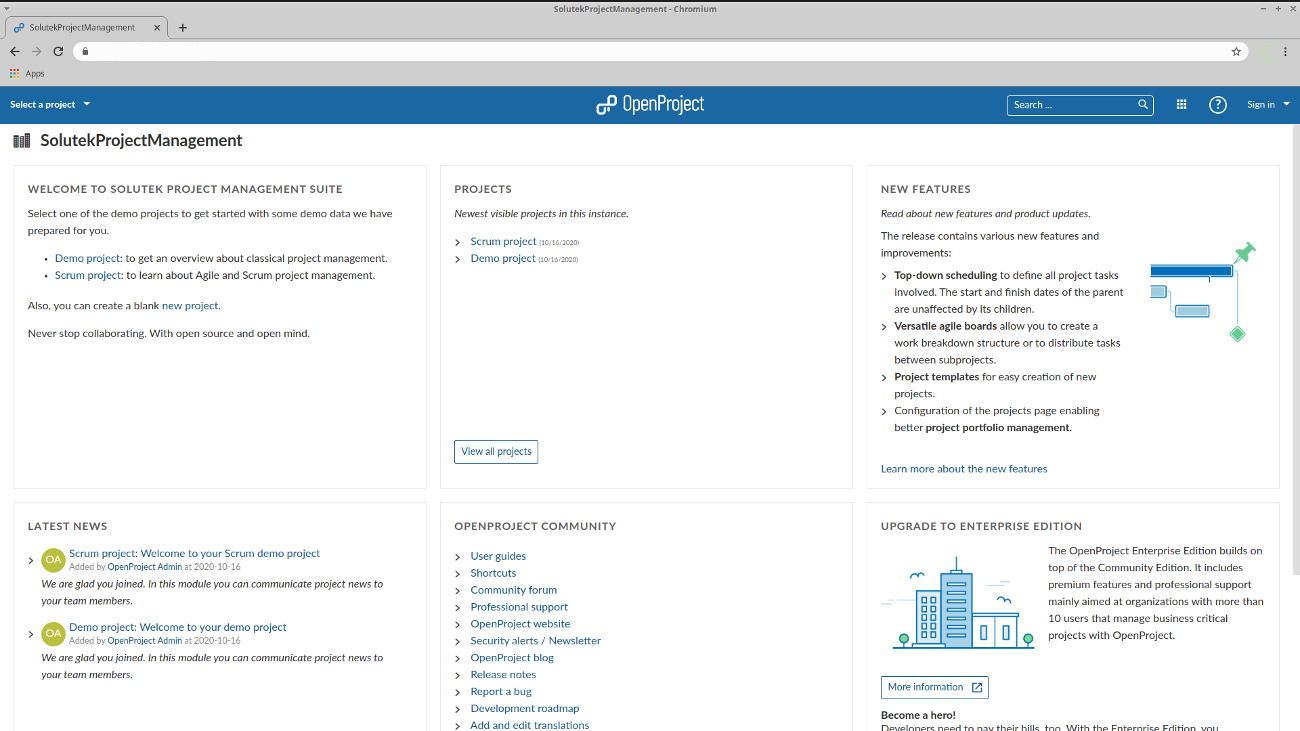Open the Demo project link in the welcome text

click(87, 258)
